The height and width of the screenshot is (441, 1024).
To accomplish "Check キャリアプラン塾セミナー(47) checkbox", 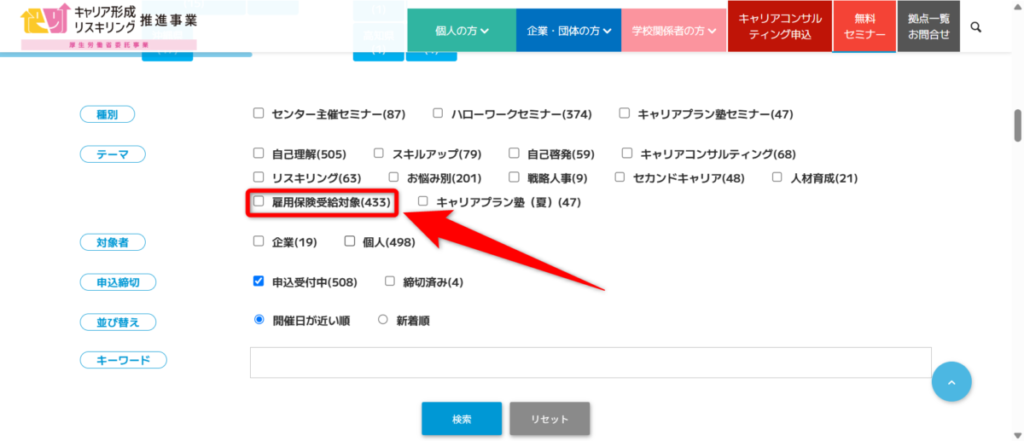I will (x=624, y=114).
